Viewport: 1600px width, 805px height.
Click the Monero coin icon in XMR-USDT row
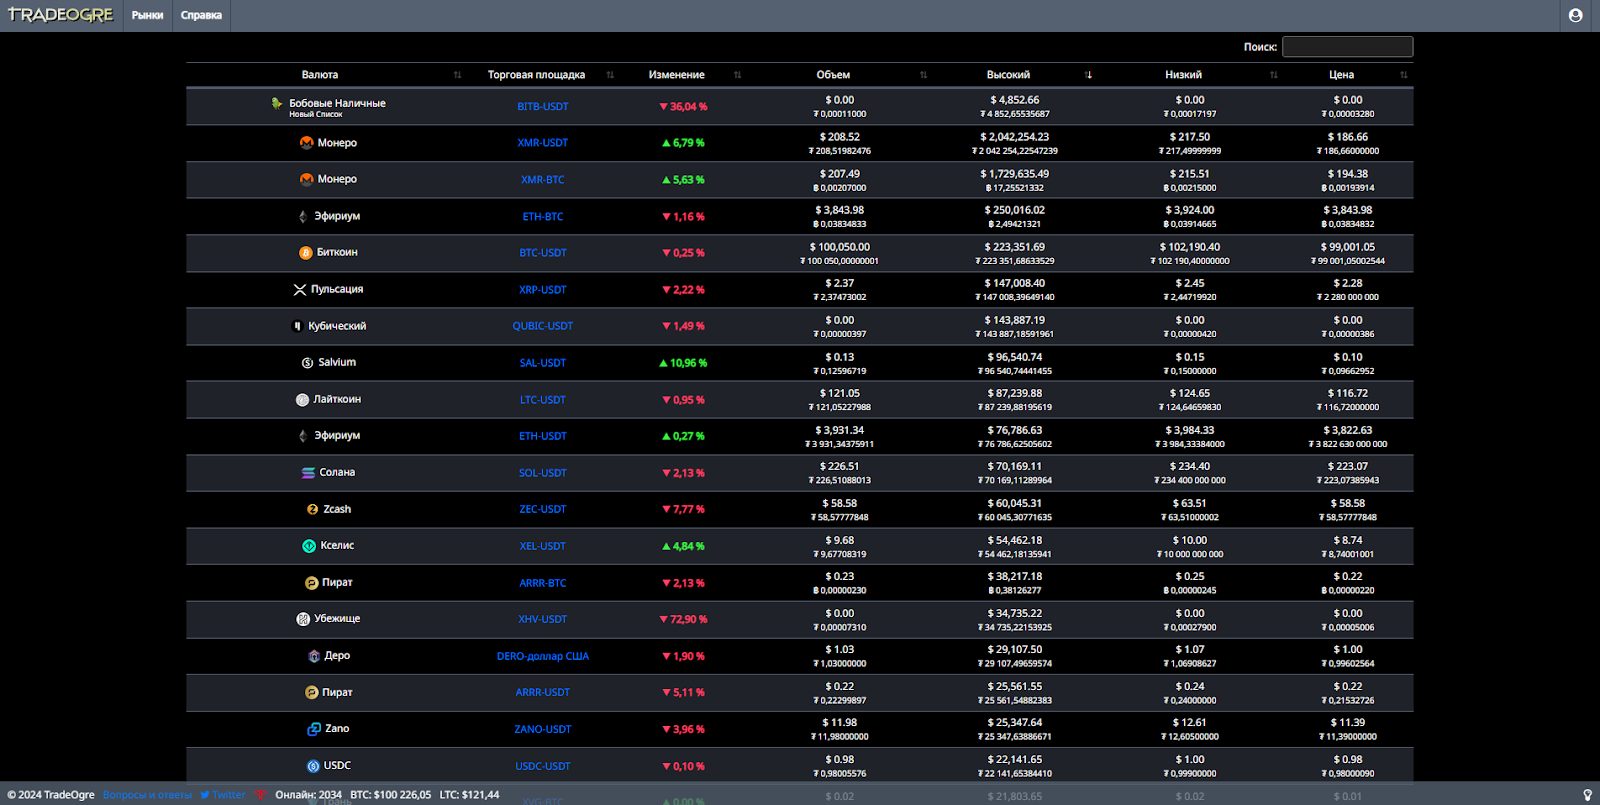tap(307, 143)
